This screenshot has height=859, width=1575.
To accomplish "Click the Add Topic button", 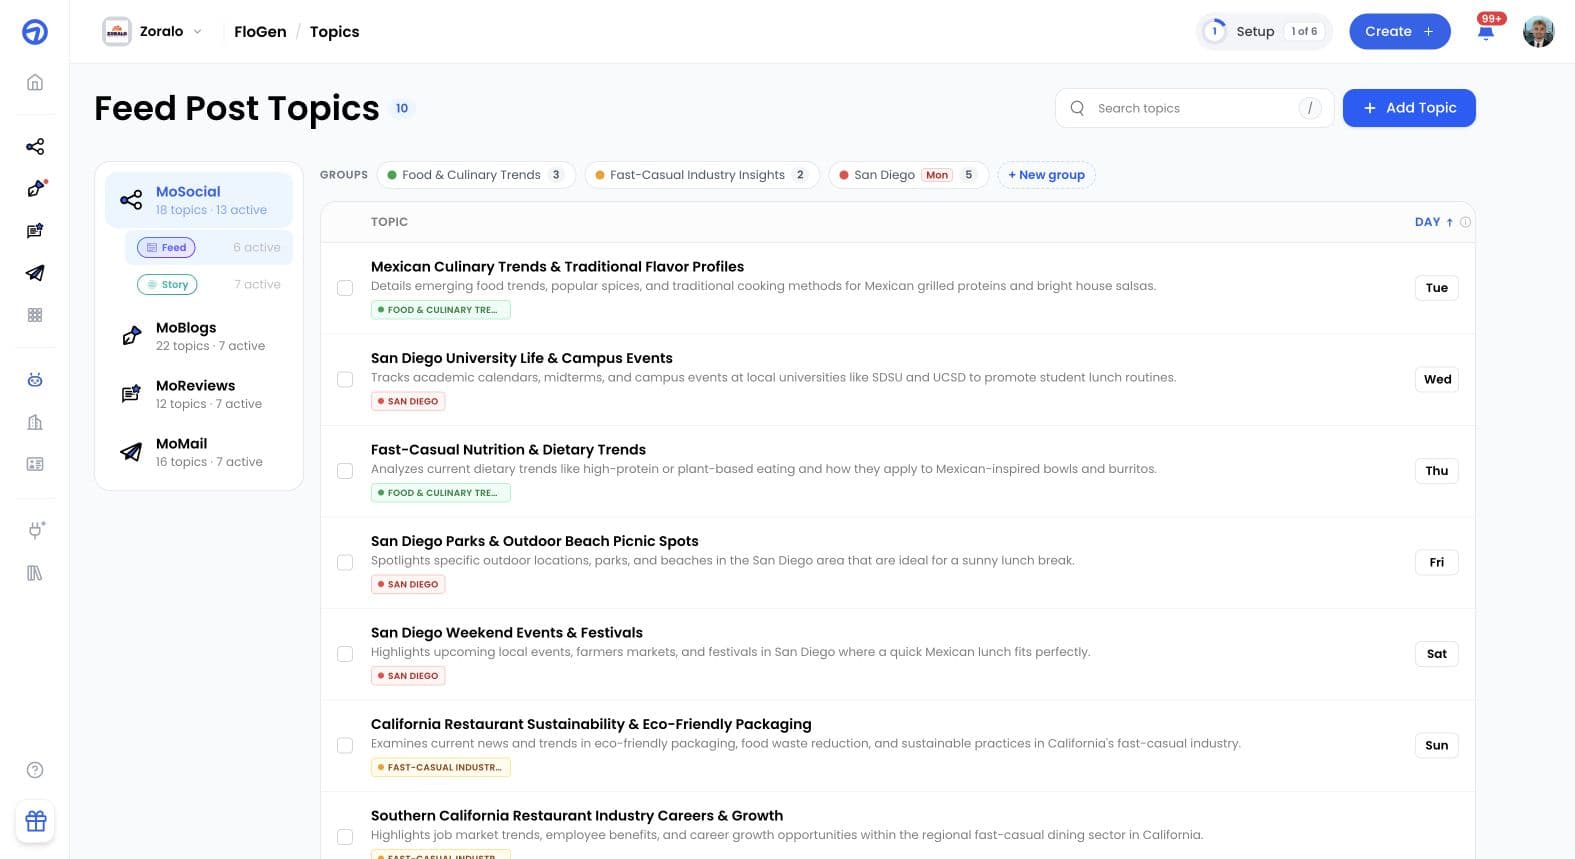I will 1409,108.
